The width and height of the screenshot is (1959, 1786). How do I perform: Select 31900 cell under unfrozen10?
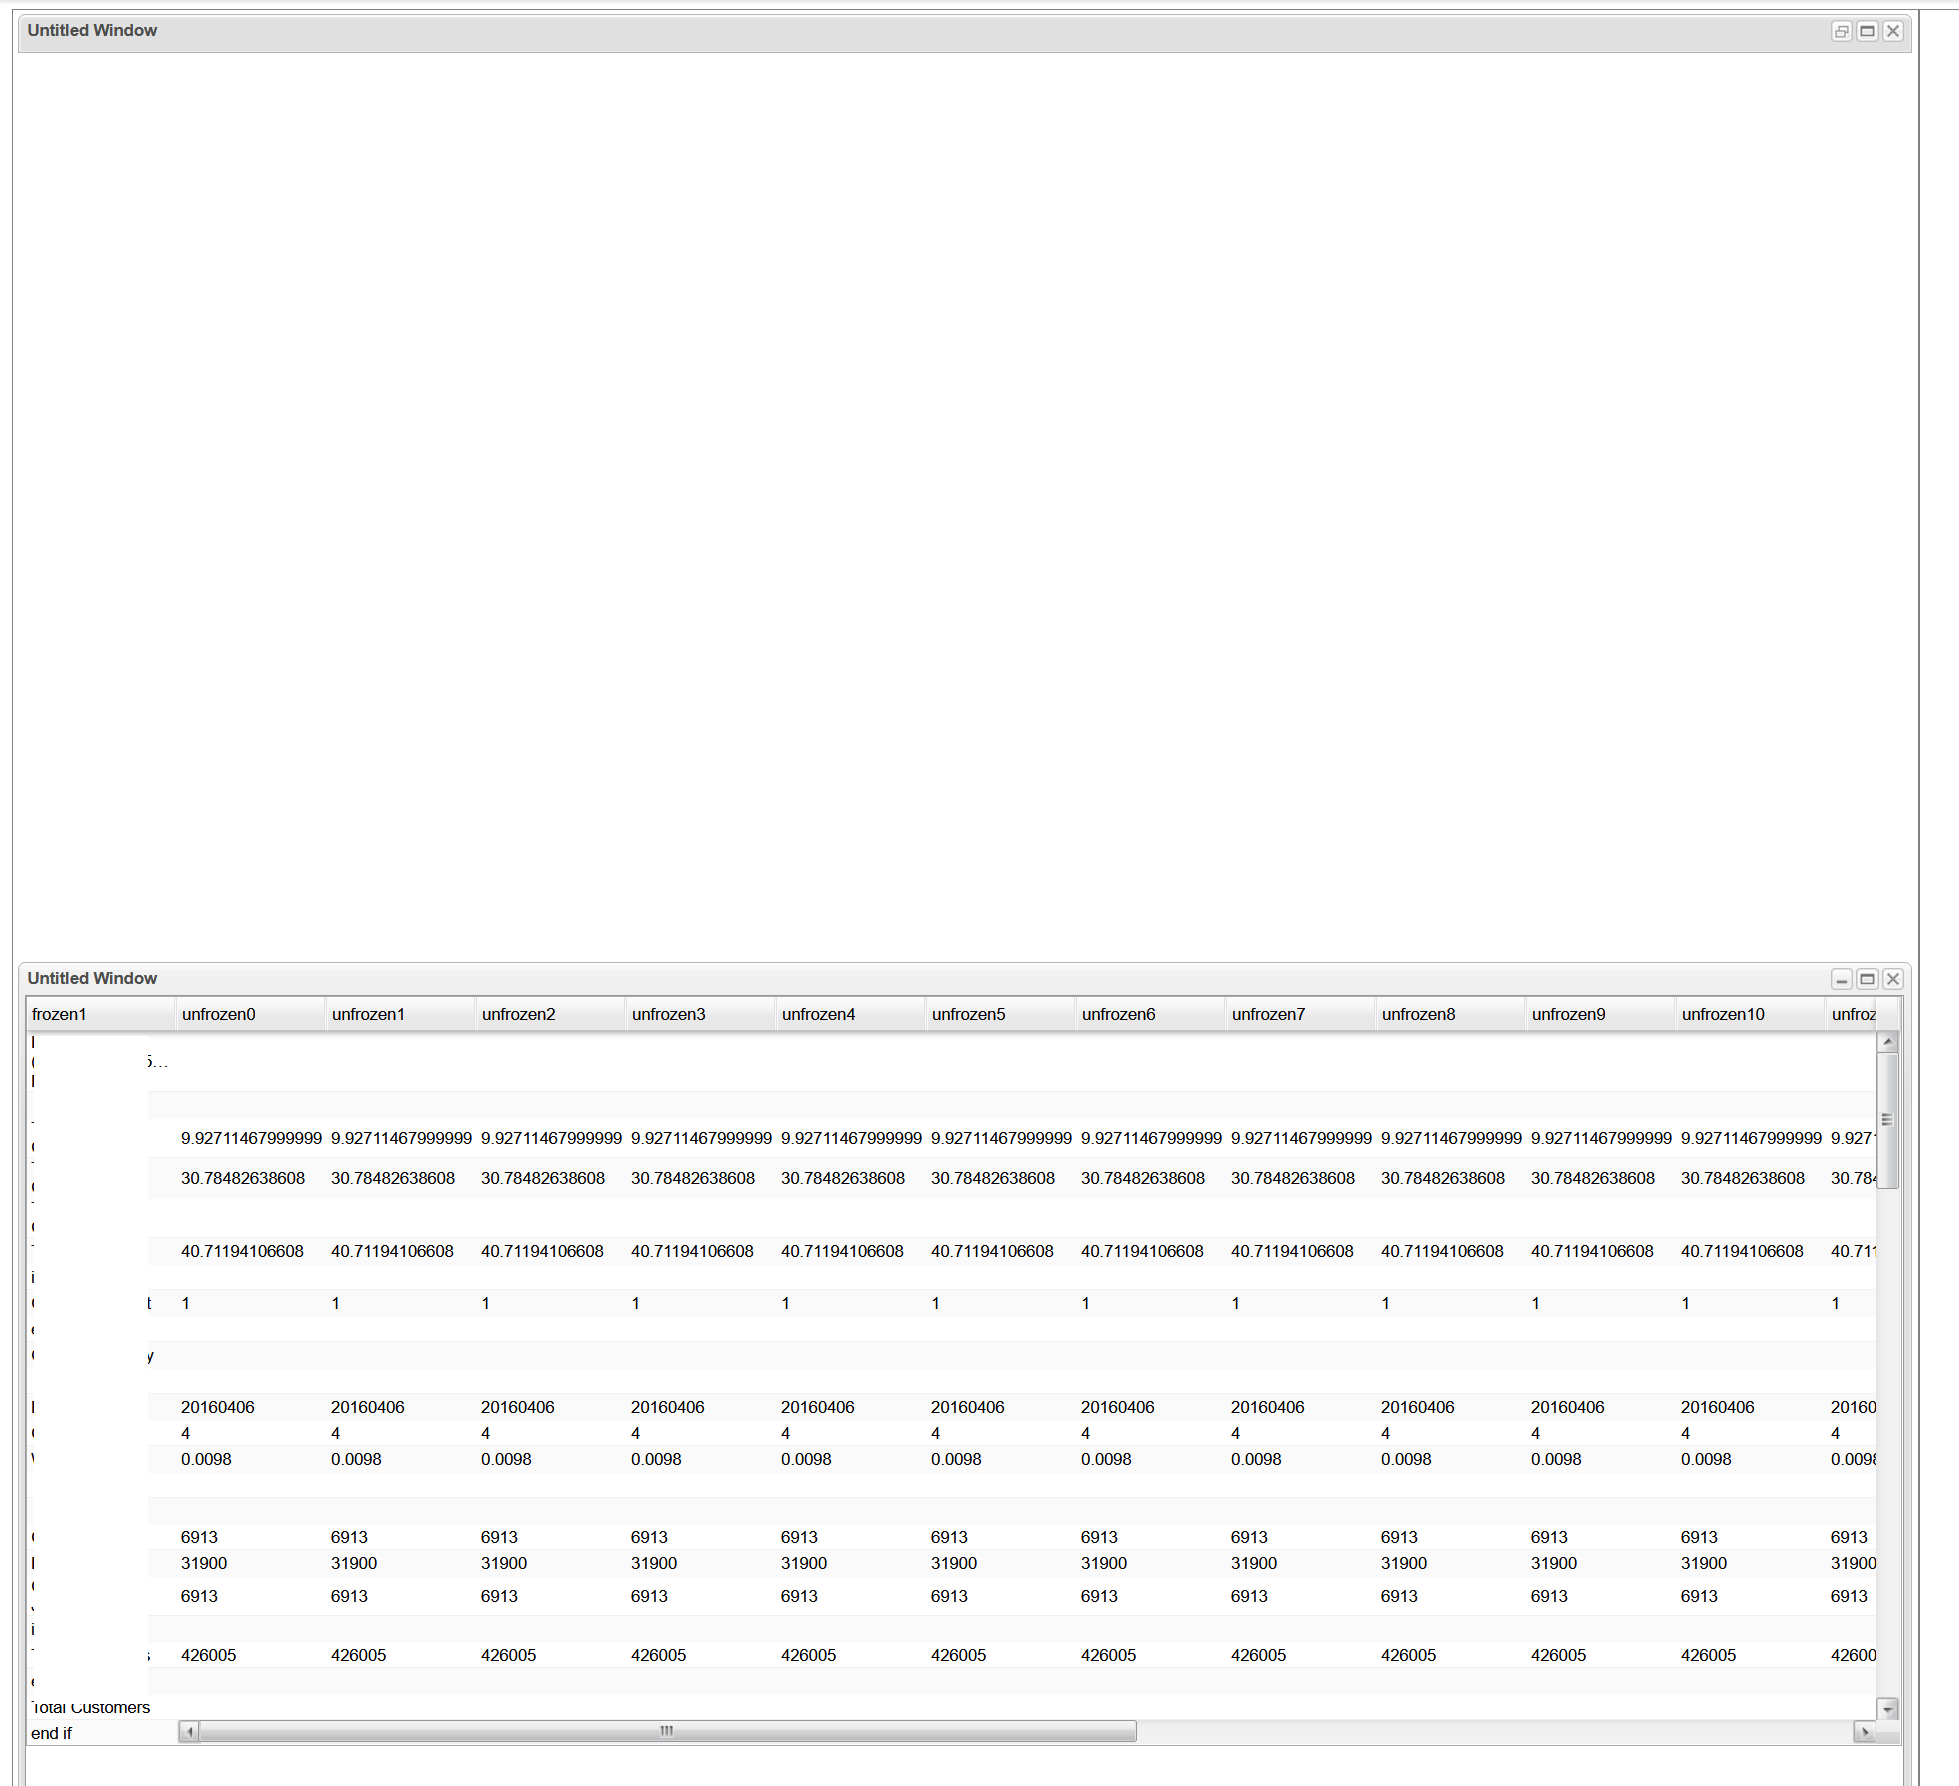1751,1563
